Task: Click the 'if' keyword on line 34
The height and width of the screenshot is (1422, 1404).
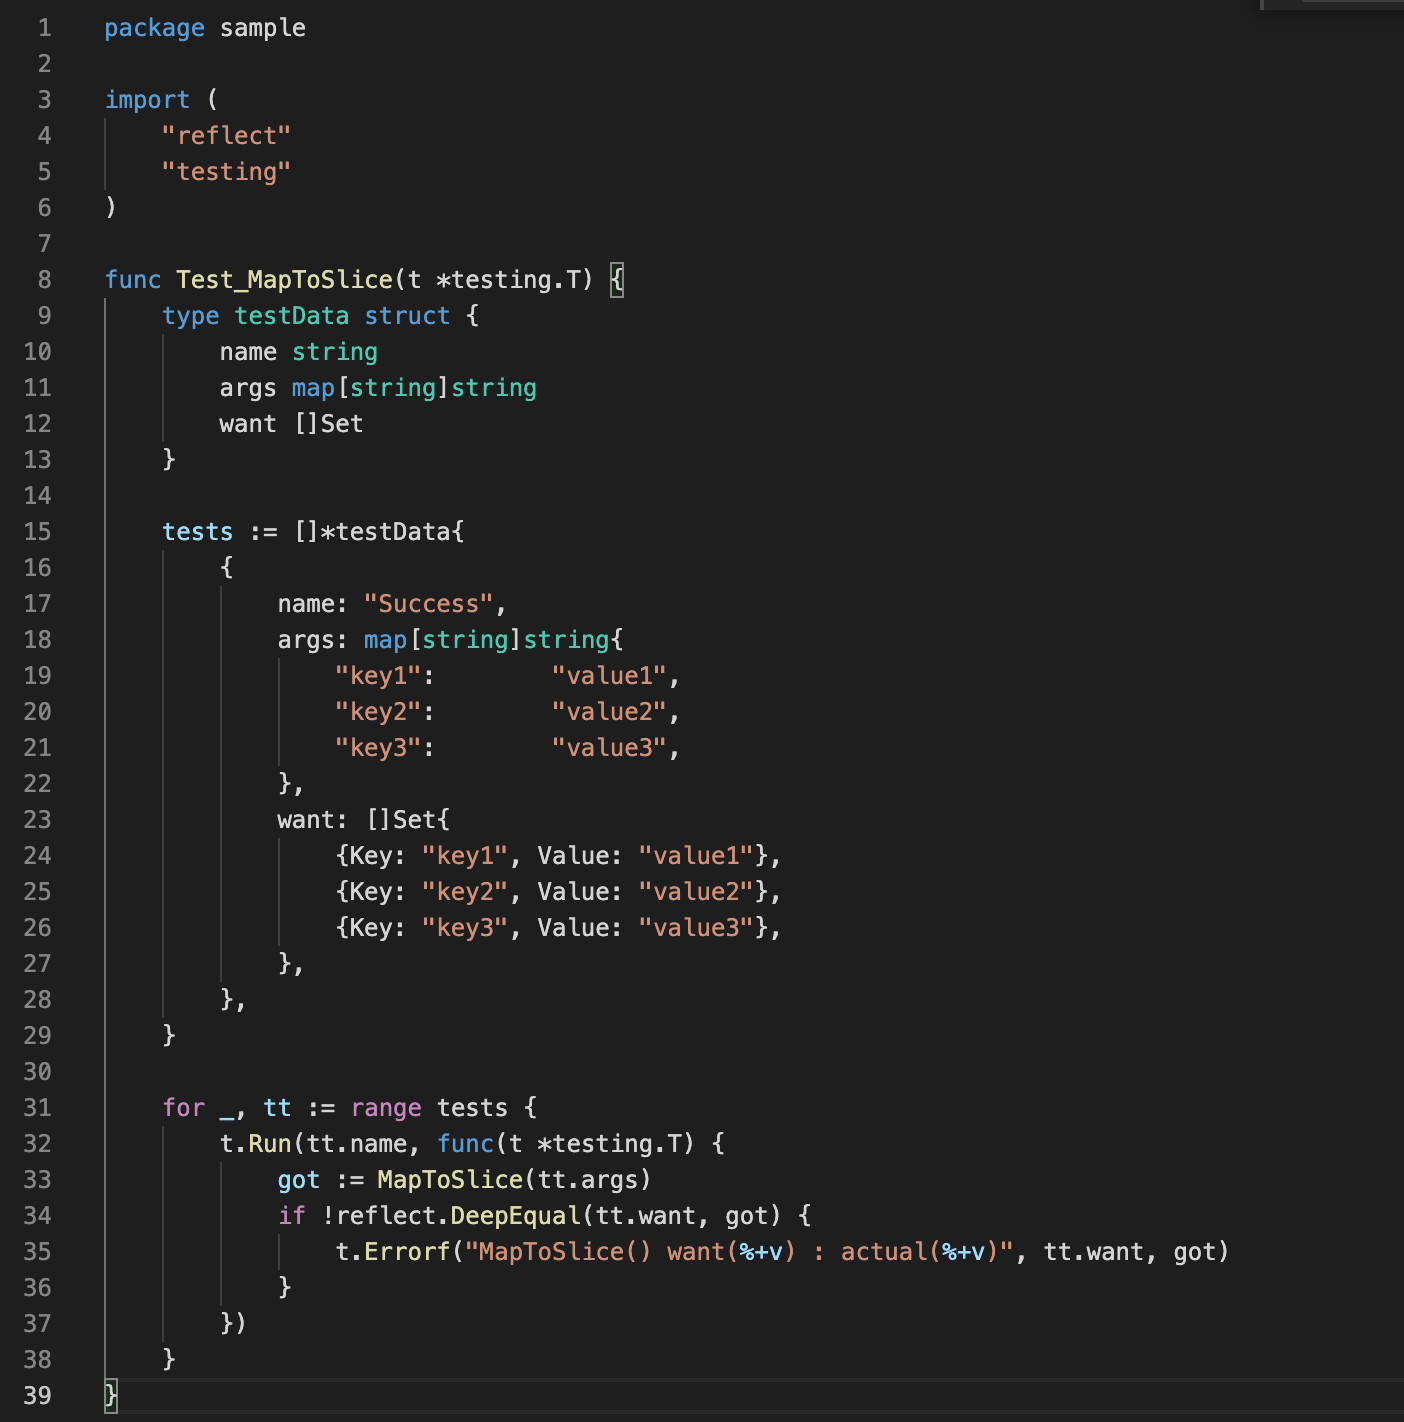Action: [x=291, y=1216]
